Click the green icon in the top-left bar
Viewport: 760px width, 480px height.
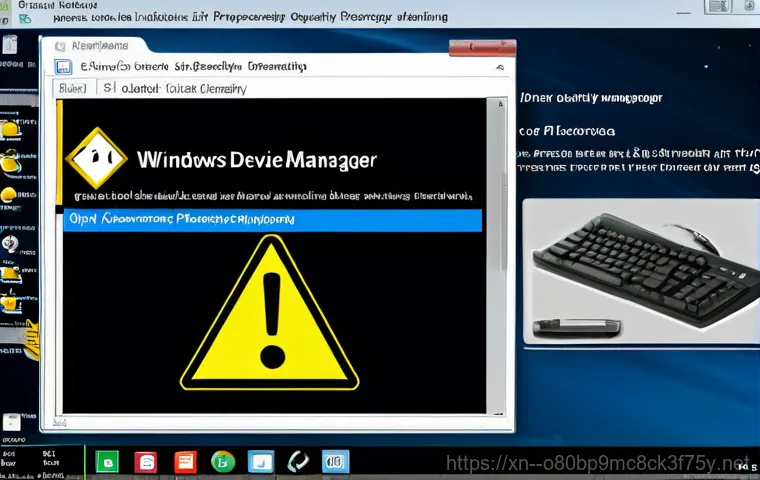tap(24, 19)
